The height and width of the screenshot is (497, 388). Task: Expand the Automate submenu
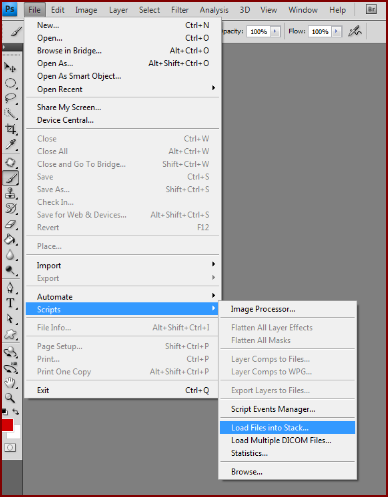(123, 297)
